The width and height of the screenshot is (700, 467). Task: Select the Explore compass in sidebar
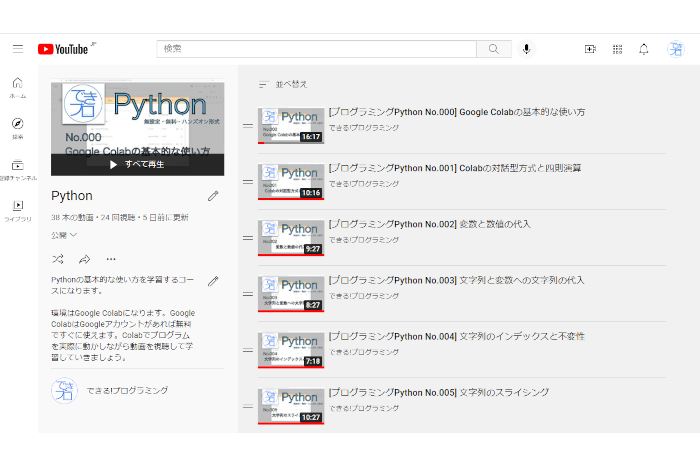pyautogui.click(x=18, y=129)
